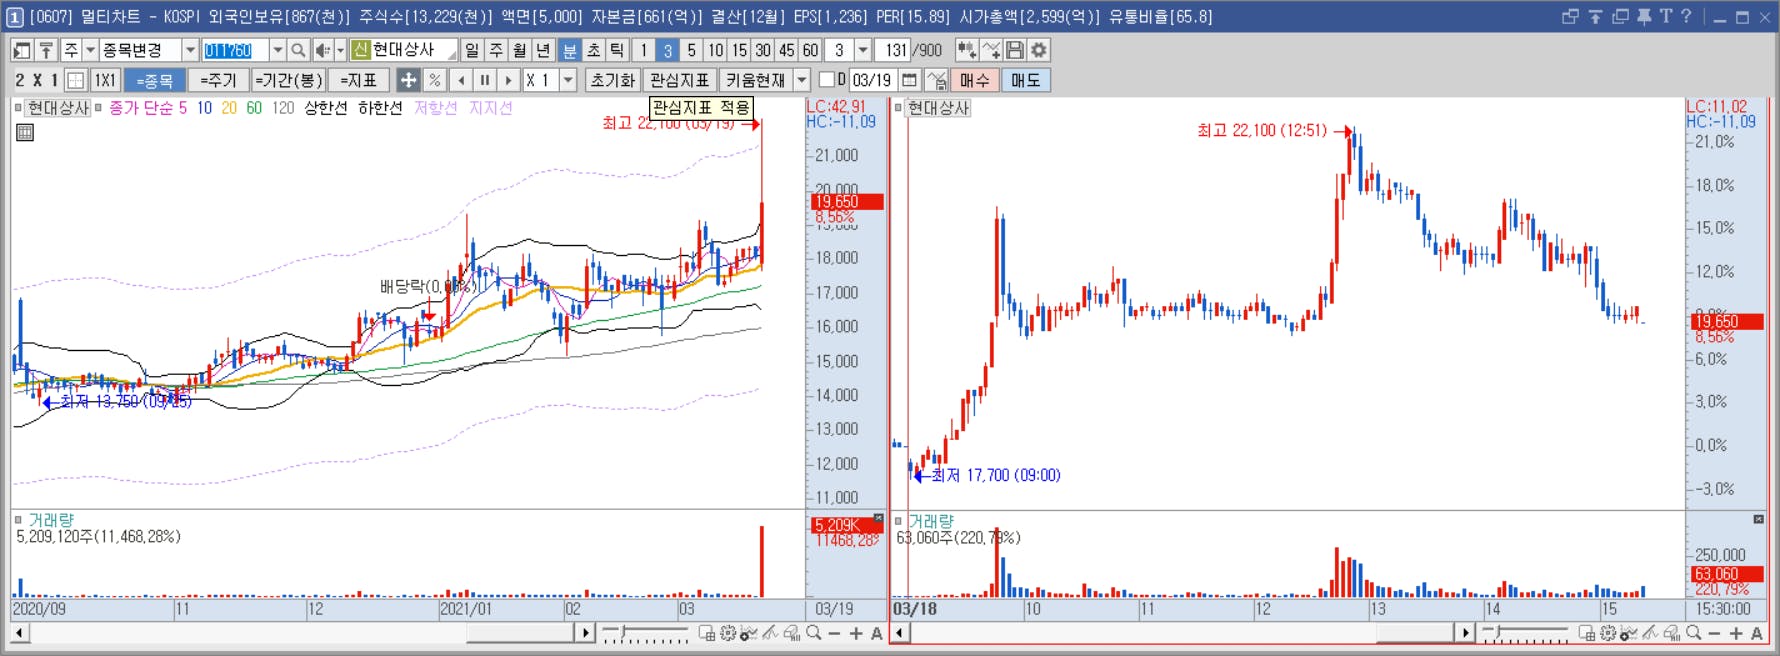The image size is (1780, 656).
Task: Open chart settings gear icon
Action: [x=1039, y=50]
